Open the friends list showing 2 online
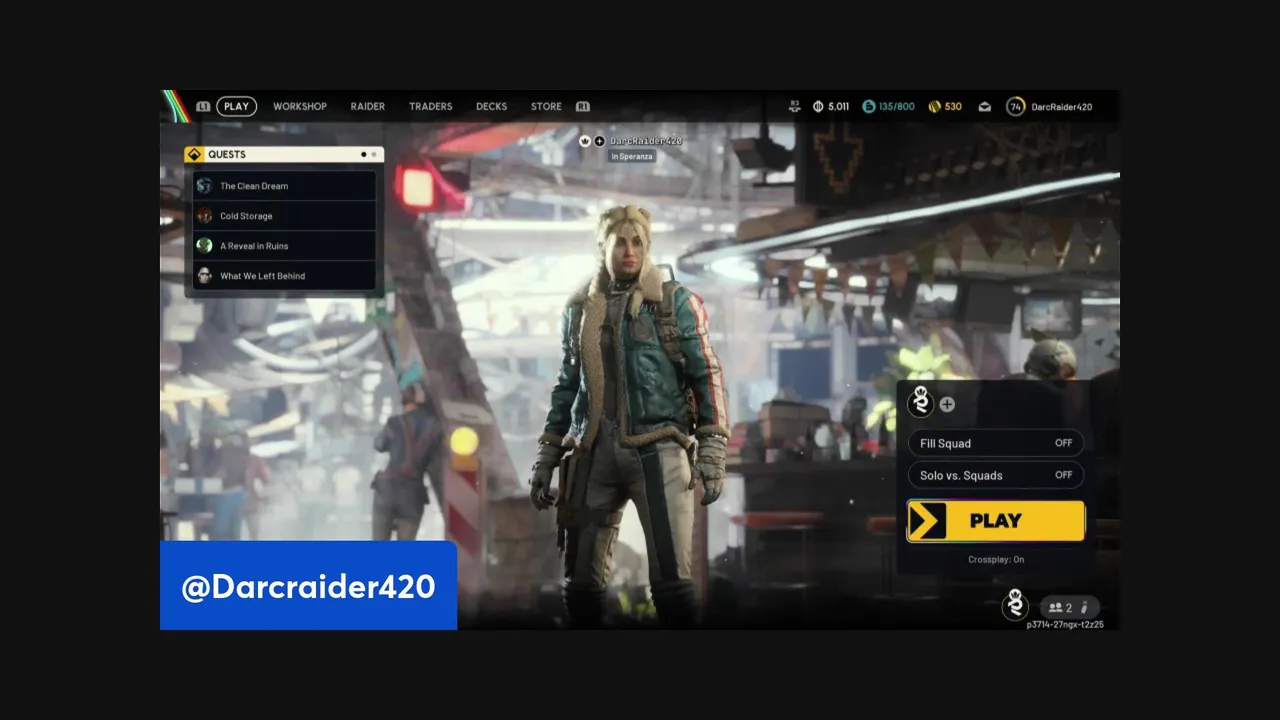This screenshot has height=720, width=1280. (1060, 608)
